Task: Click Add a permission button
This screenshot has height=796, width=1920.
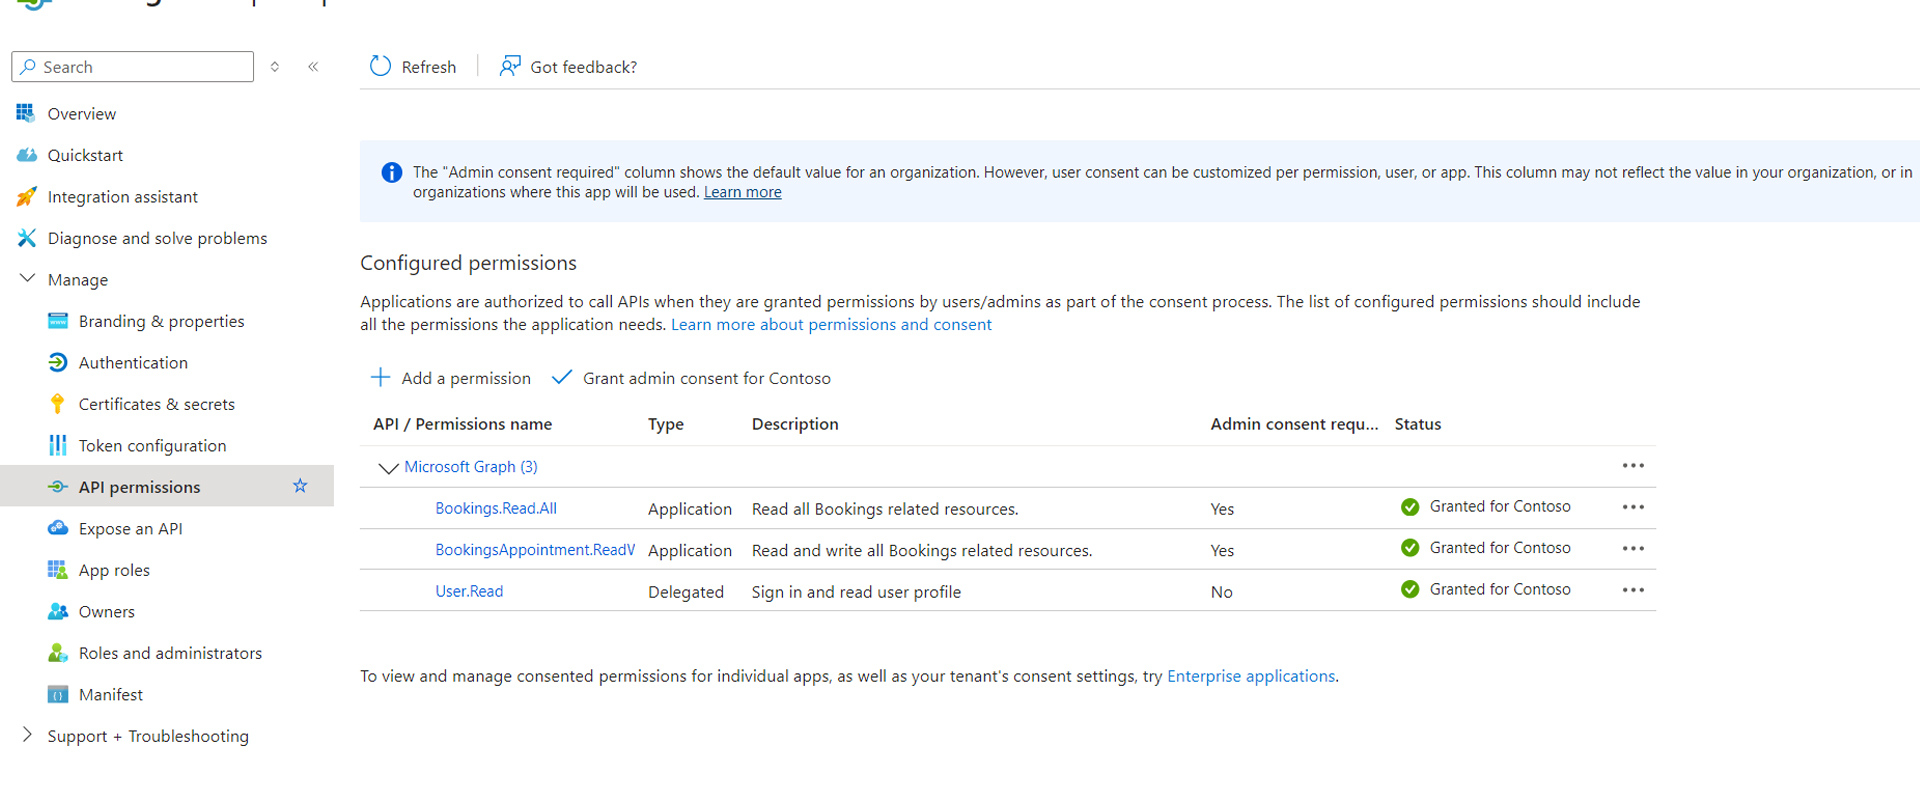Action: pyautogui.click(x=451, y=378)
